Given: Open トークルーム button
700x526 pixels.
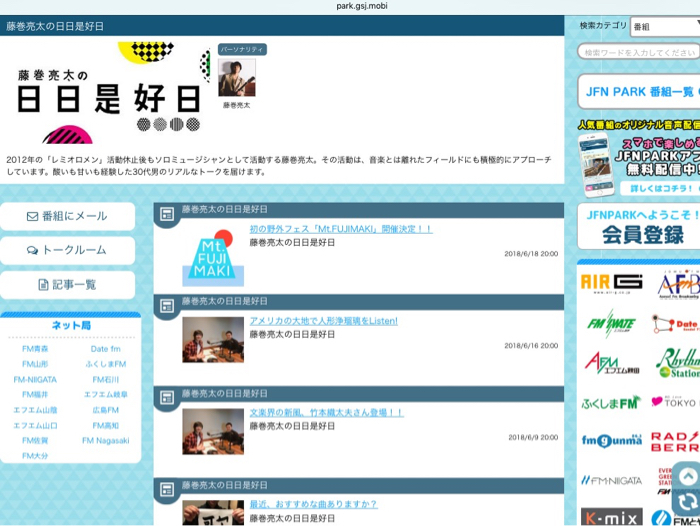Looking at the screenshot, I should 67,250.
